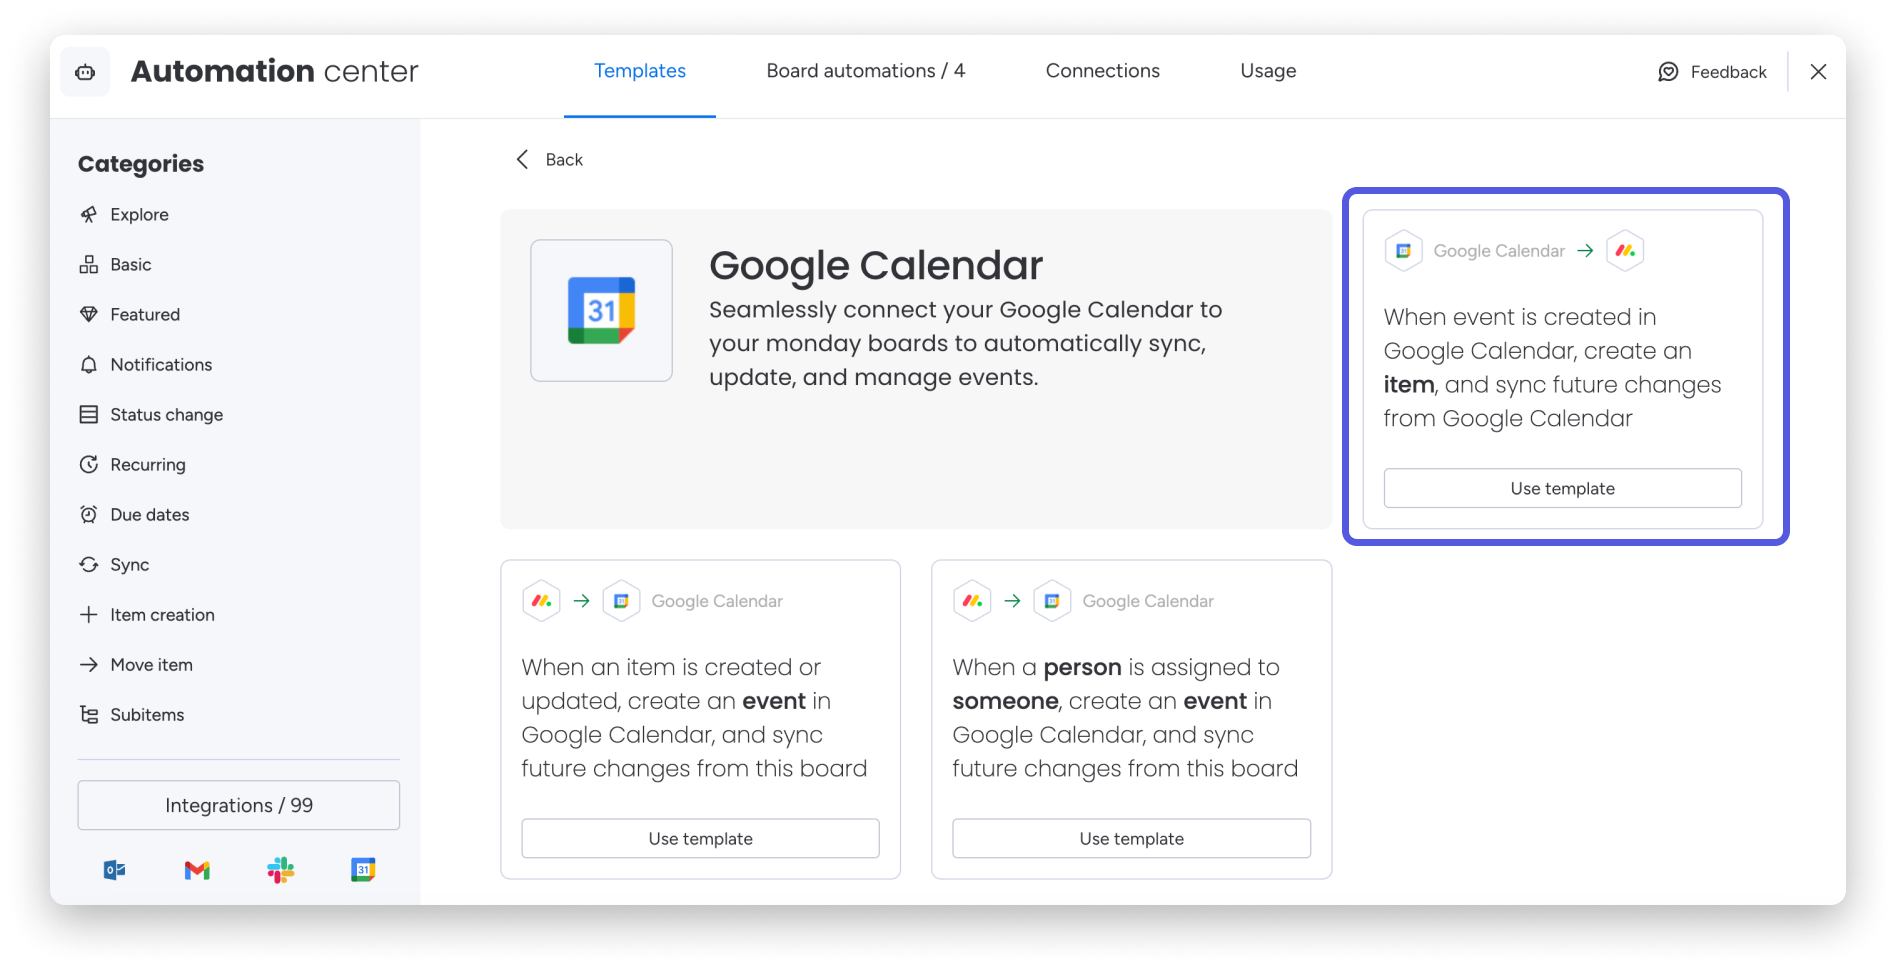
Task: Open the Sync category
Action: pyautogui.click(x=114, y=565)
